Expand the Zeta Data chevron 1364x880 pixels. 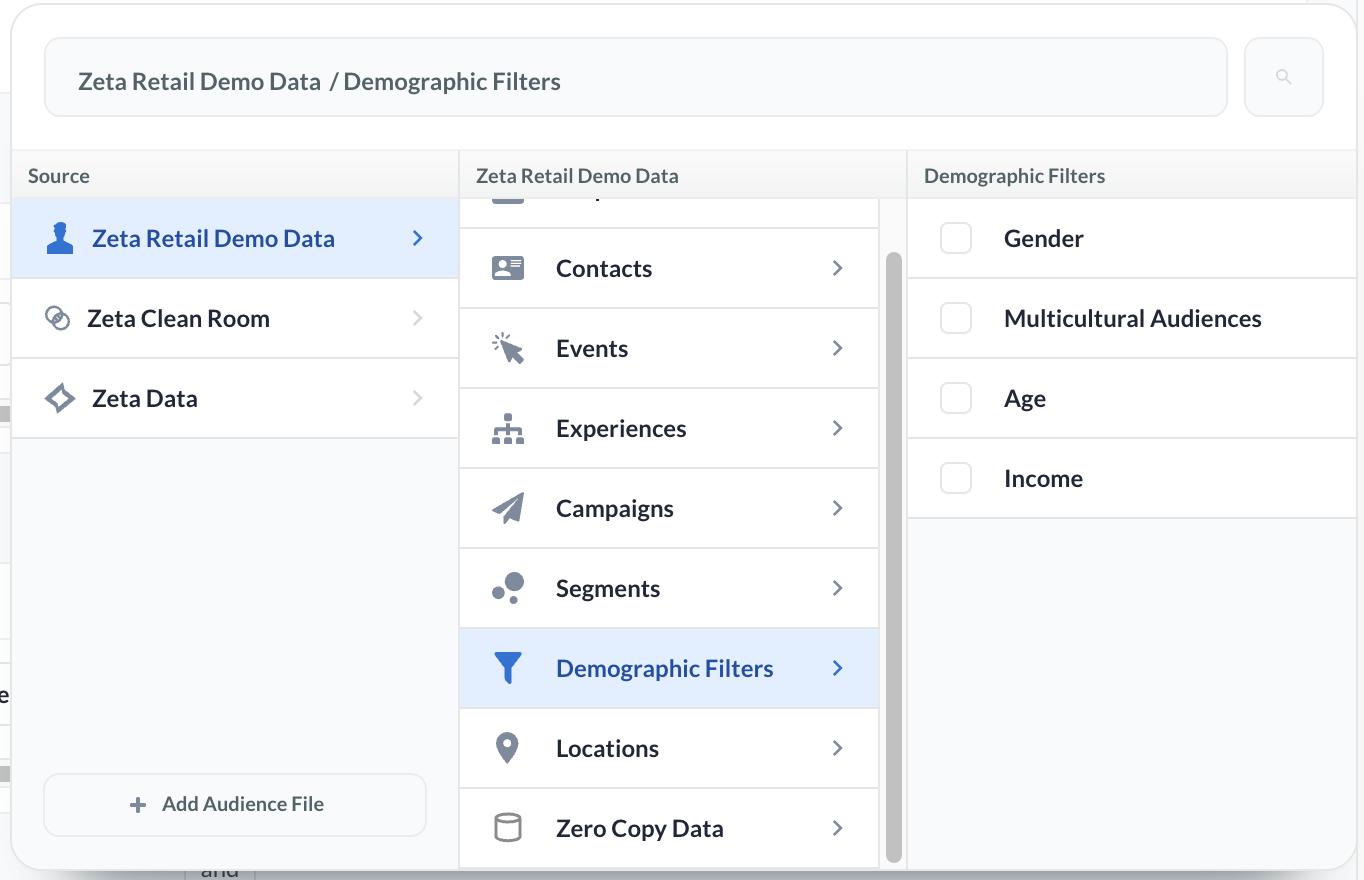pos(418,398)
